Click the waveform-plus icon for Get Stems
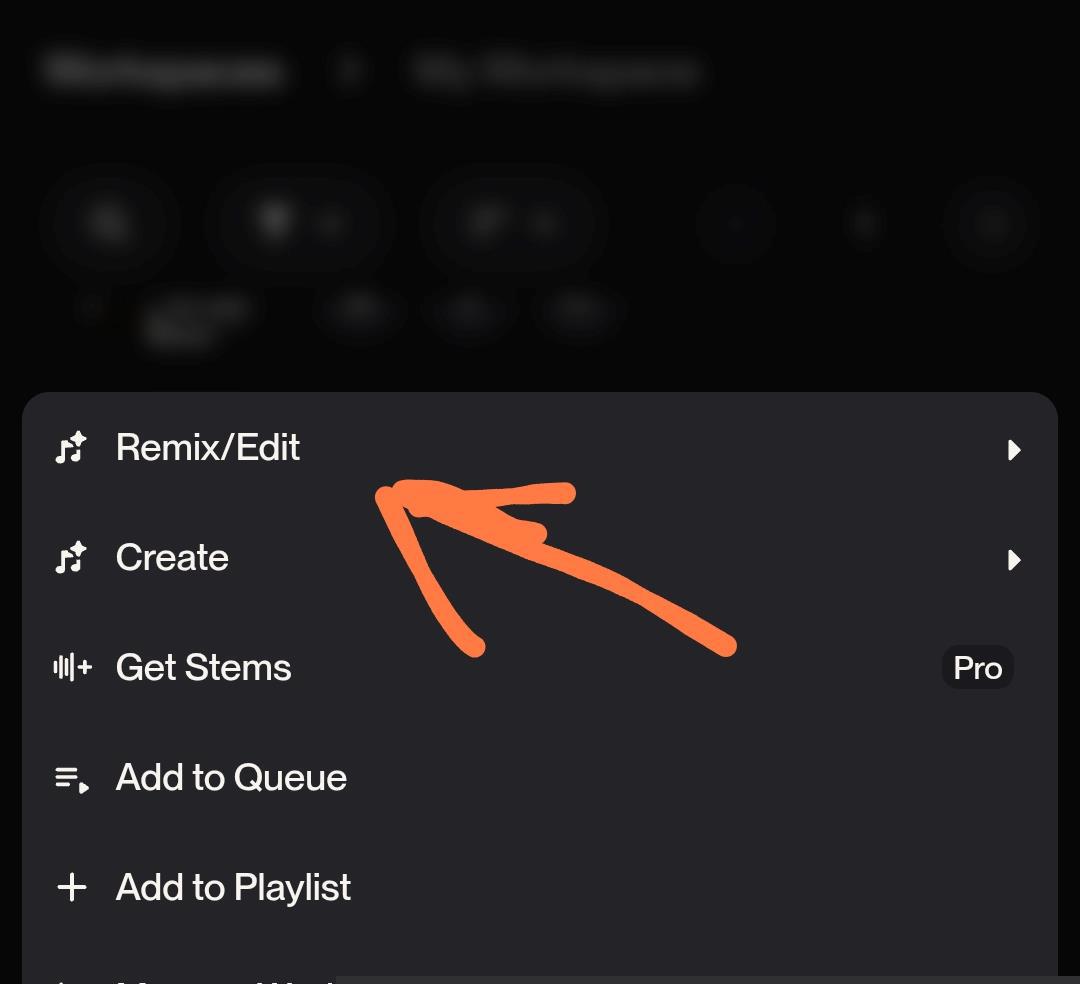Screen dimensions: 1080x984 point(71,668)
